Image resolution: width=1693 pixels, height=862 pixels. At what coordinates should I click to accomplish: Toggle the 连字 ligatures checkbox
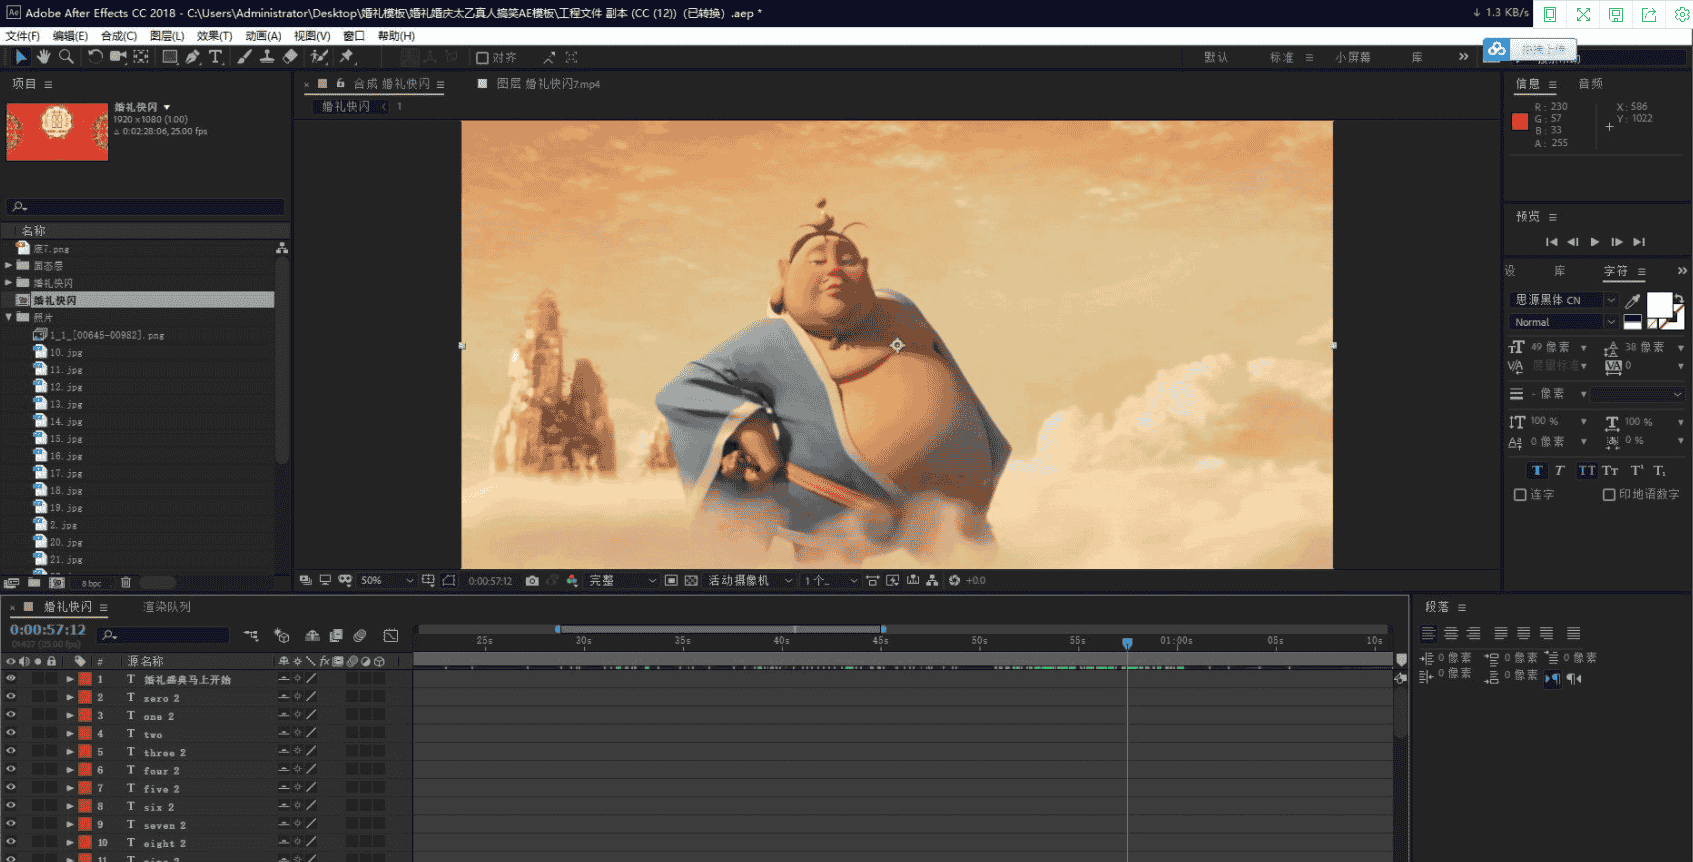pyautogui.click(x=1520, y=495)
